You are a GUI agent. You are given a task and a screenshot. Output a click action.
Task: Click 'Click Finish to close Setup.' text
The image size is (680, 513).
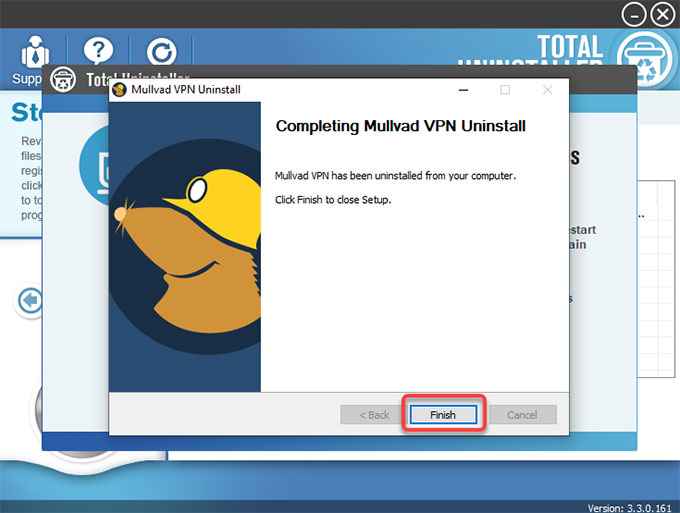click(333, 199)
